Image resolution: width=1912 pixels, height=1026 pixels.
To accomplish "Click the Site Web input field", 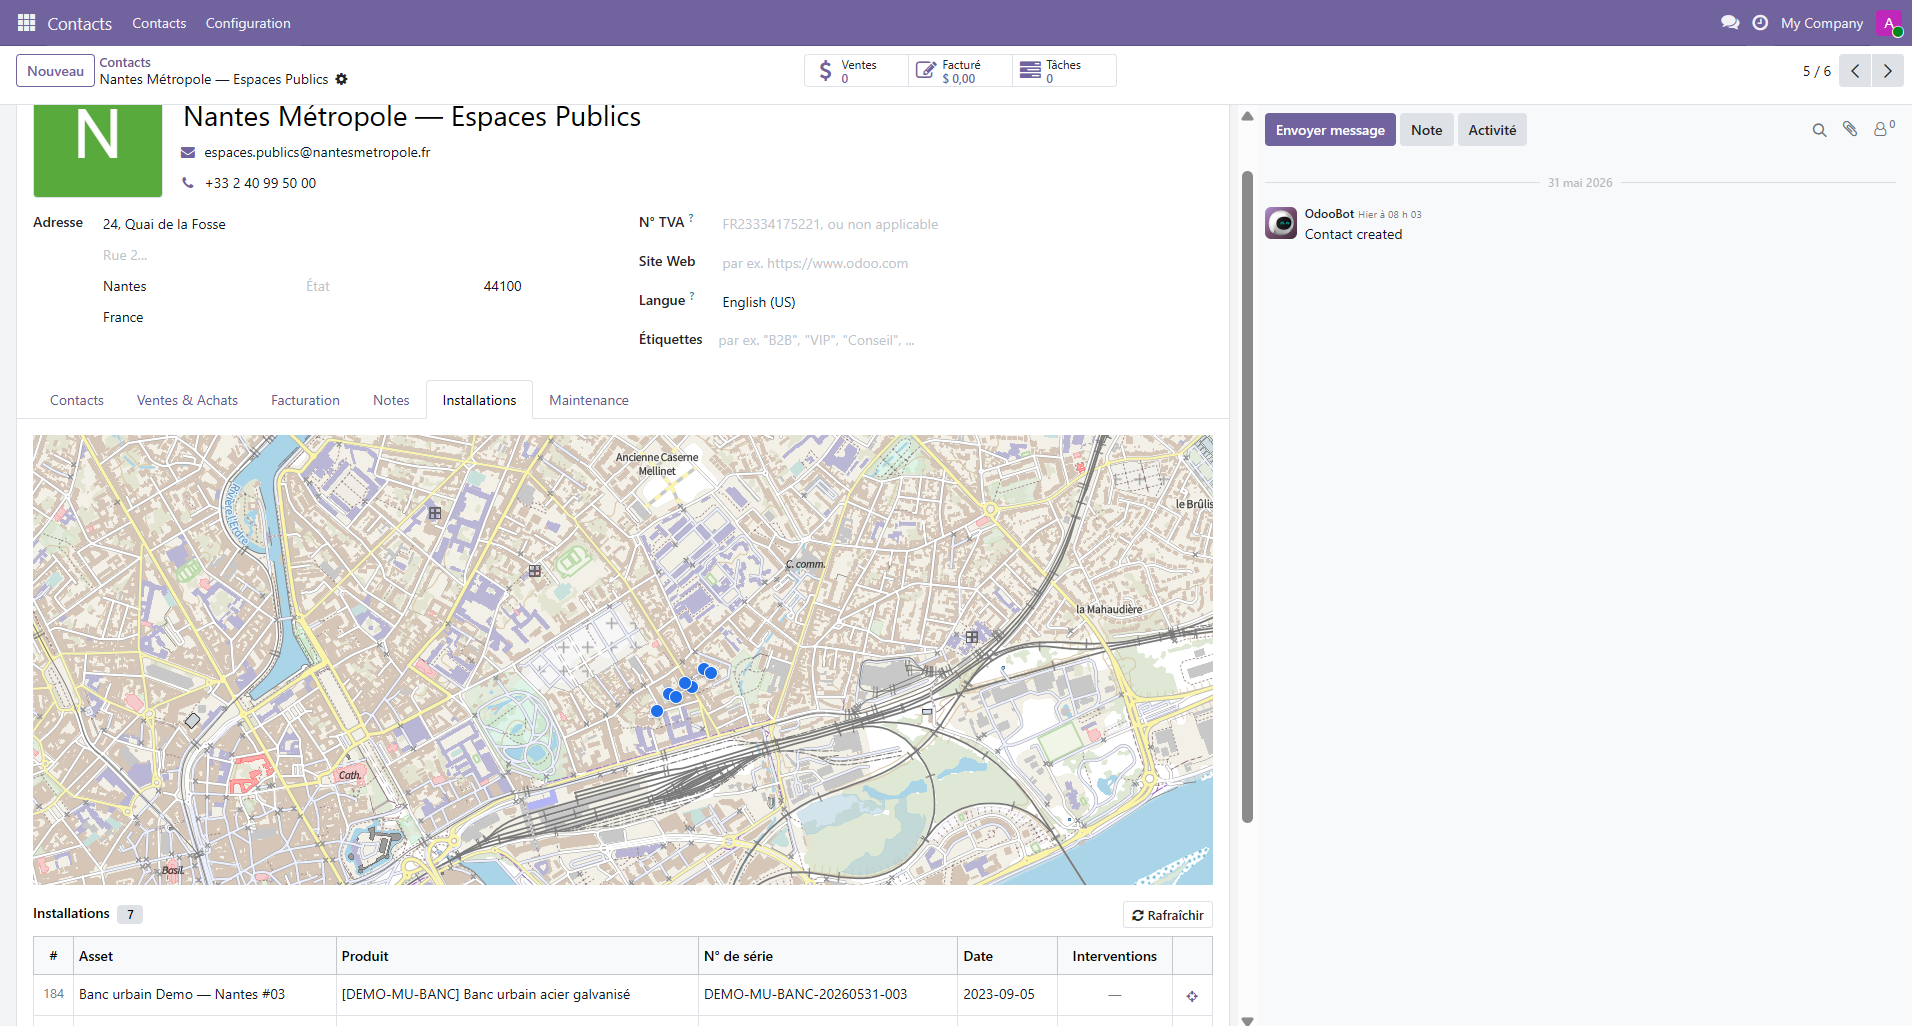I will point(965,263).
